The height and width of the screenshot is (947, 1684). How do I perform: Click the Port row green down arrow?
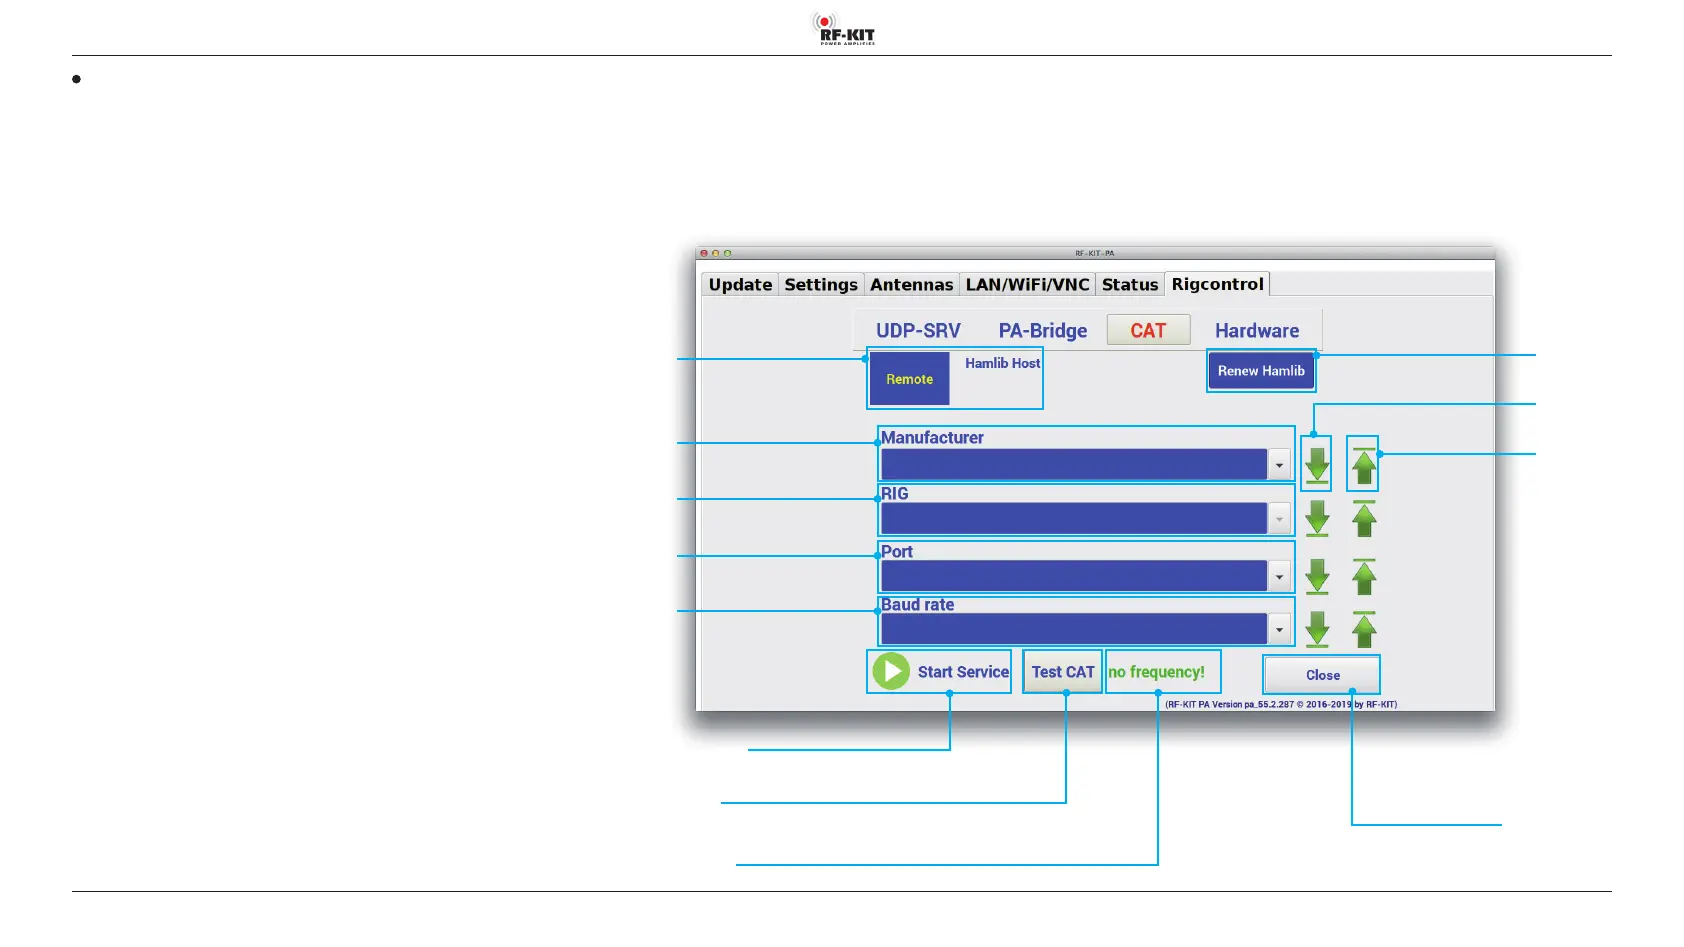pos(1317,576)
